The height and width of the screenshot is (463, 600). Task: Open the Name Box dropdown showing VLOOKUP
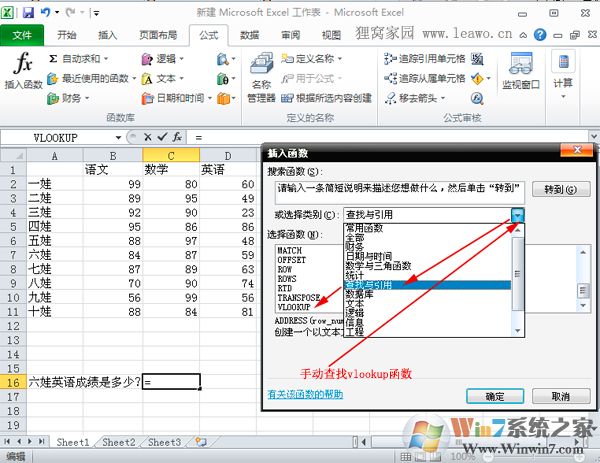click(x=118, y=137)
